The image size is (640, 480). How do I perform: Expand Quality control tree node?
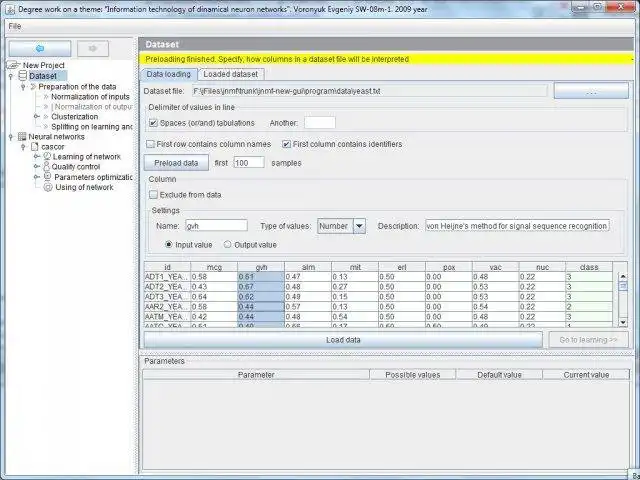pos(37,167)
